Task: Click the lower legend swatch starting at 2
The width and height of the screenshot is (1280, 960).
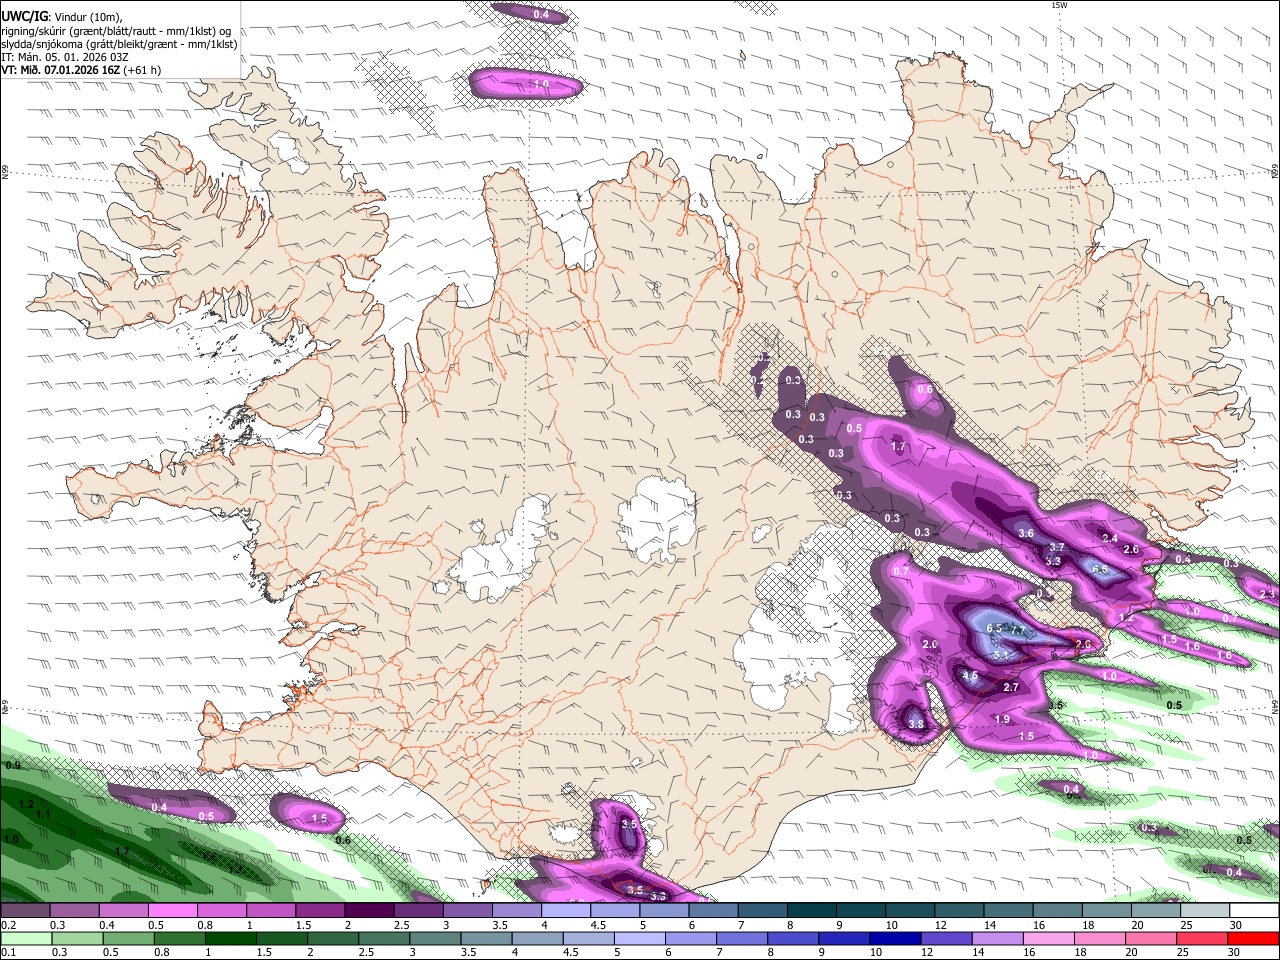Action: tap(333, 938)
